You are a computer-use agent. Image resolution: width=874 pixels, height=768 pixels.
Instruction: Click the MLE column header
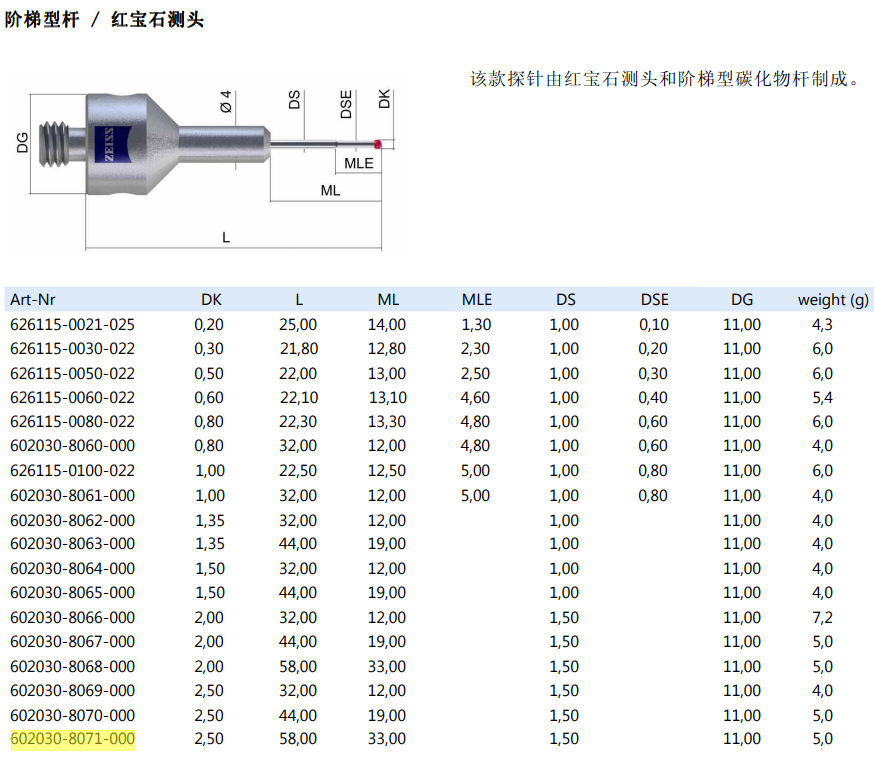click(x=476, y=299)
